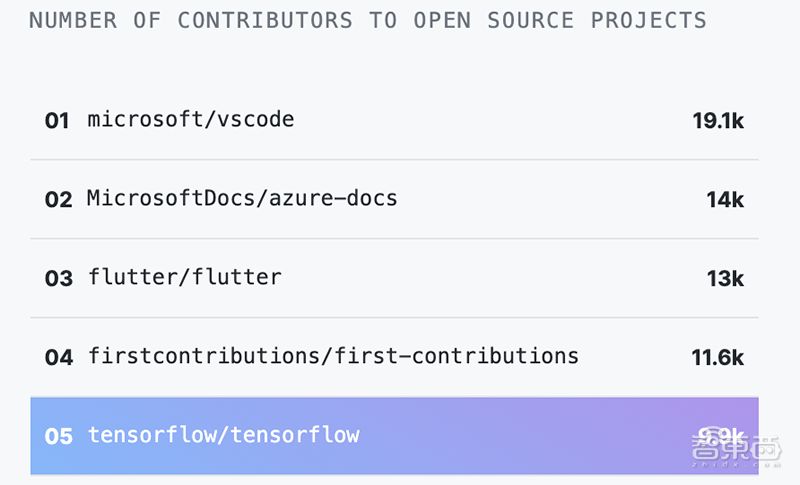The image size is (800, 485).
Task: Open the MicrosoftDocs/azure-docs repository link
Action: [x=242, y=198]
